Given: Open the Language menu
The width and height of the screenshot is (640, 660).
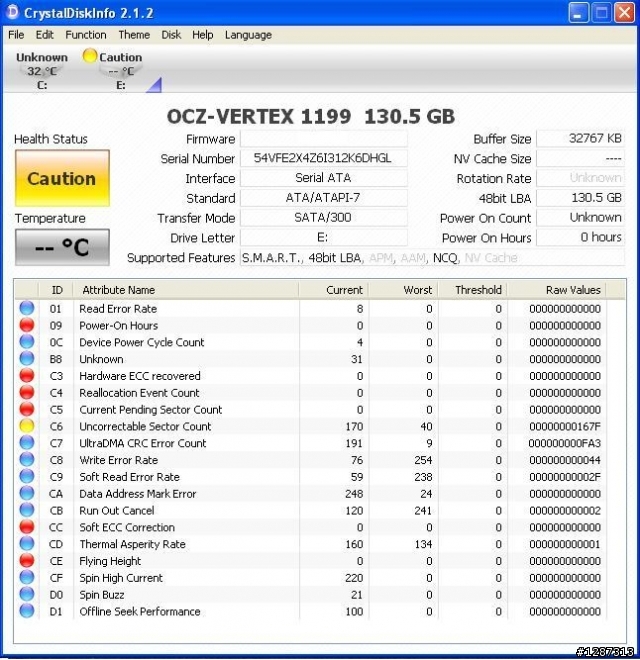Looking at the screenshot, I should (248, 35).
